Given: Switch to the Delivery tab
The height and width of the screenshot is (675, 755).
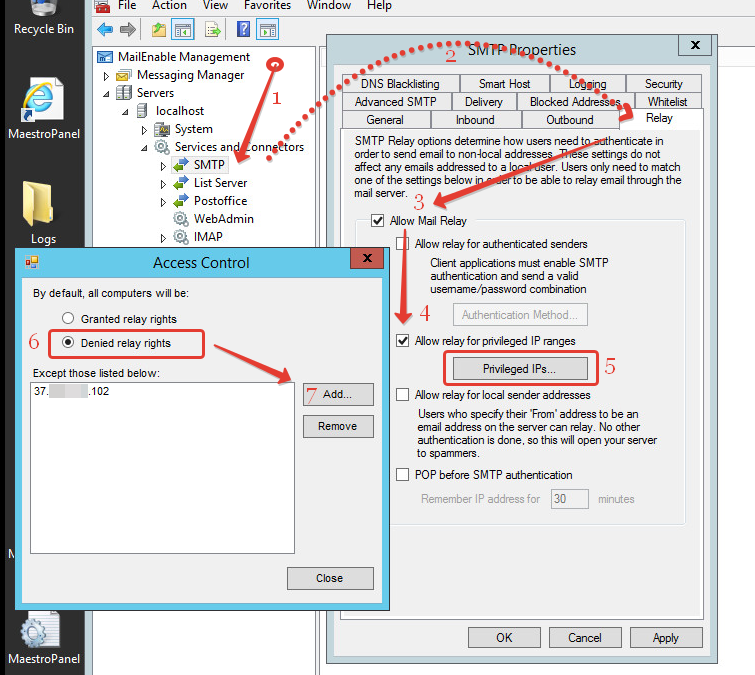Looking at the screenshot, I should click(x=483, y=102).
